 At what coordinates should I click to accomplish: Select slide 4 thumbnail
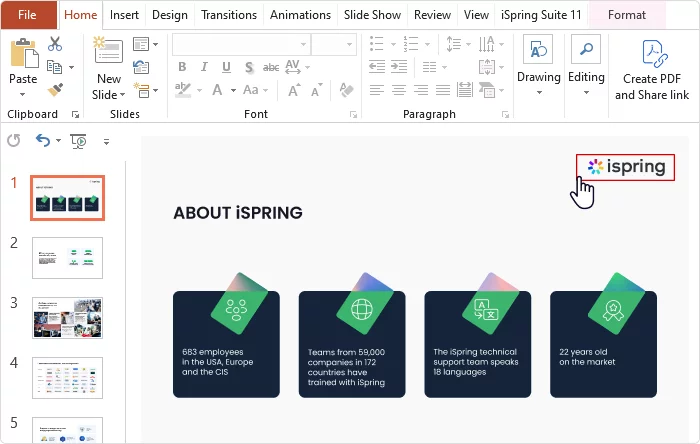(67, 378)
